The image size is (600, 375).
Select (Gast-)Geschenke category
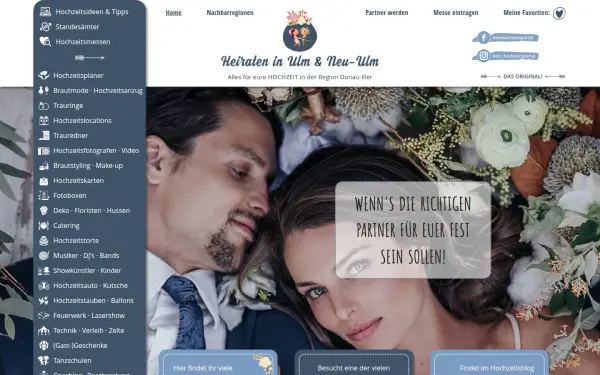(80, 345)
